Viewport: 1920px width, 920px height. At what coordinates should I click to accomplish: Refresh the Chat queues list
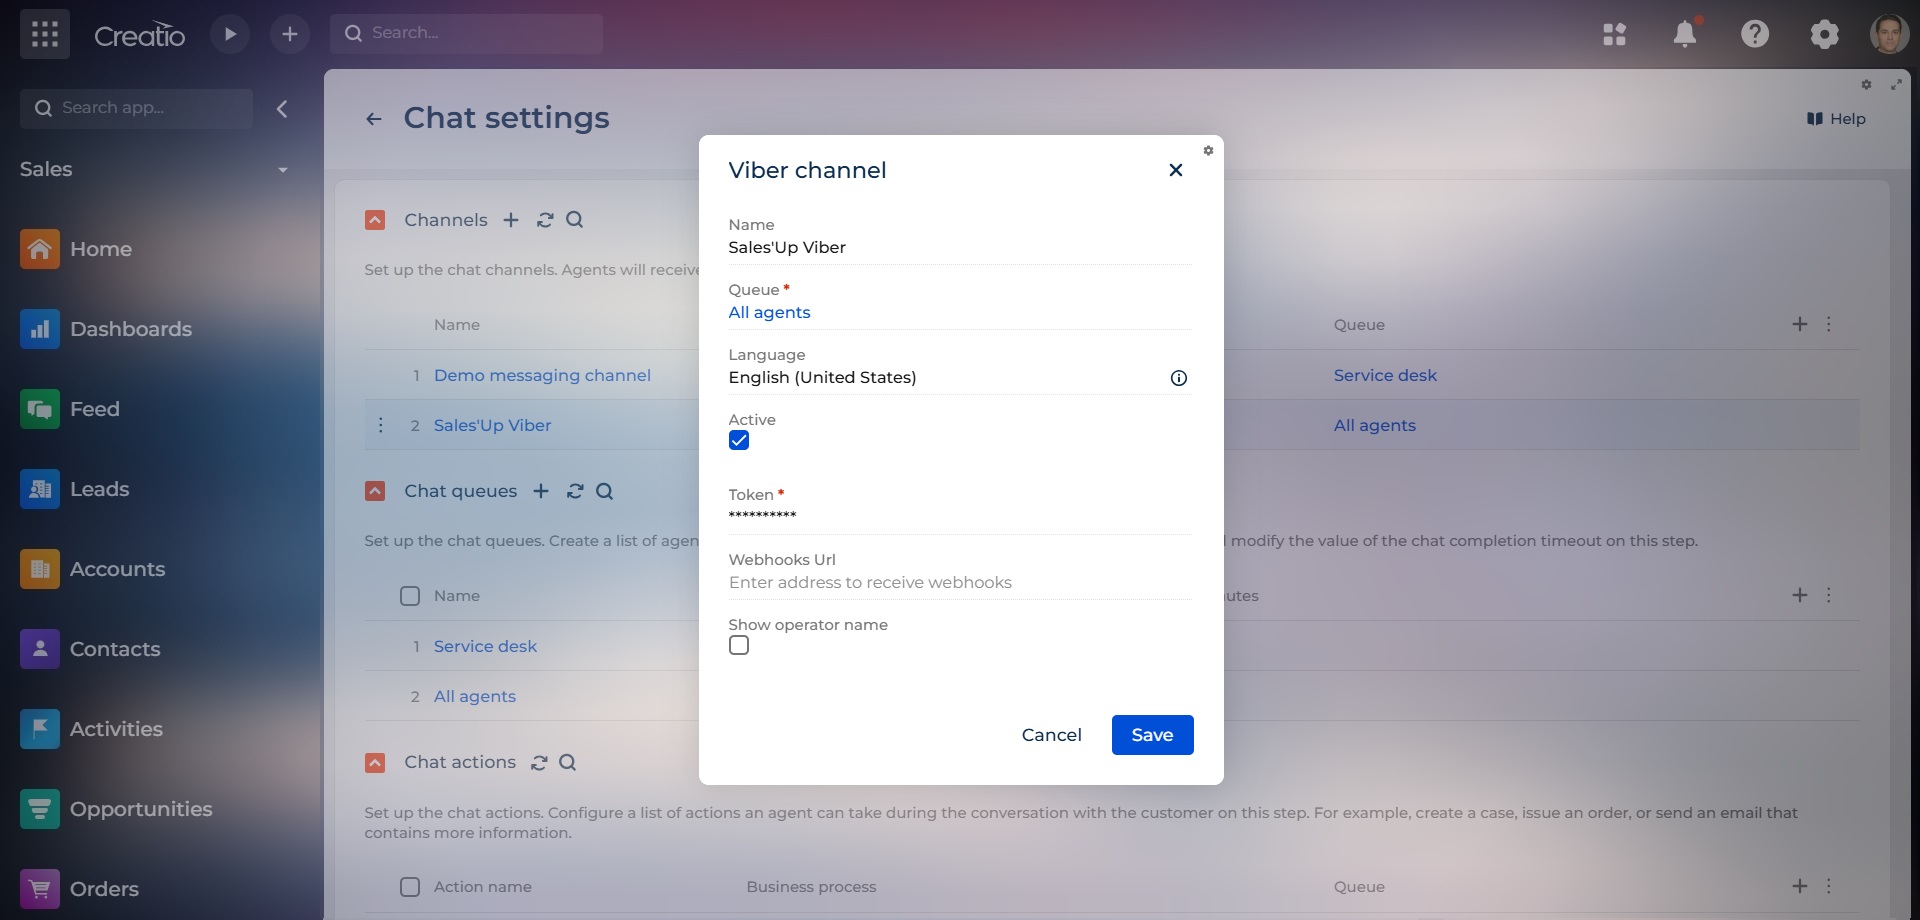pyautogui.click(x=575, y=491)
